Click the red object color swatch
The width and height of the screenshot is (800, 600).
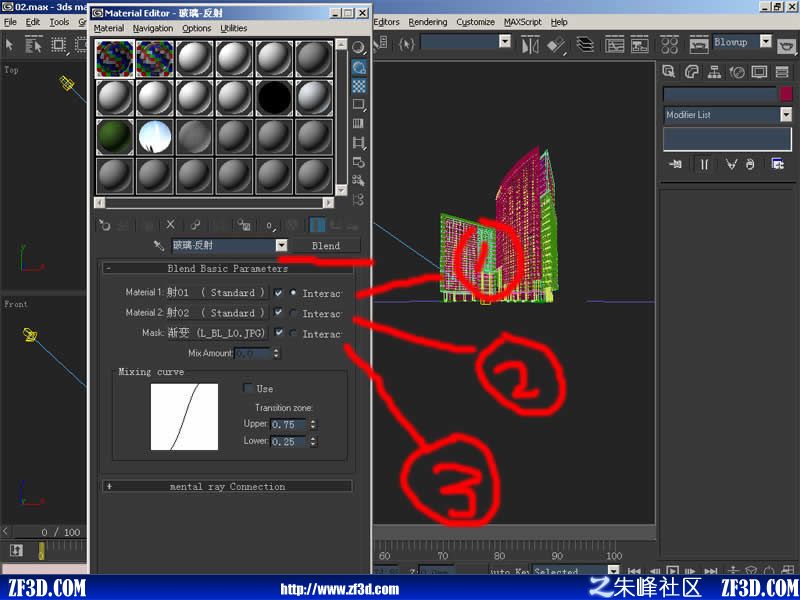[x=786, y=94]
